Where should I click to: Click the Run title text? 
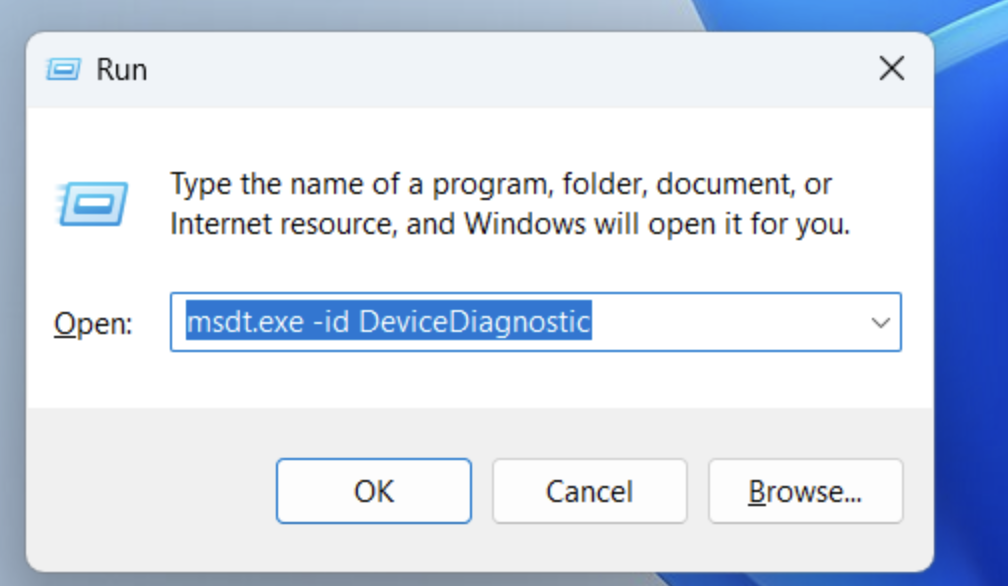click(123, 68)
